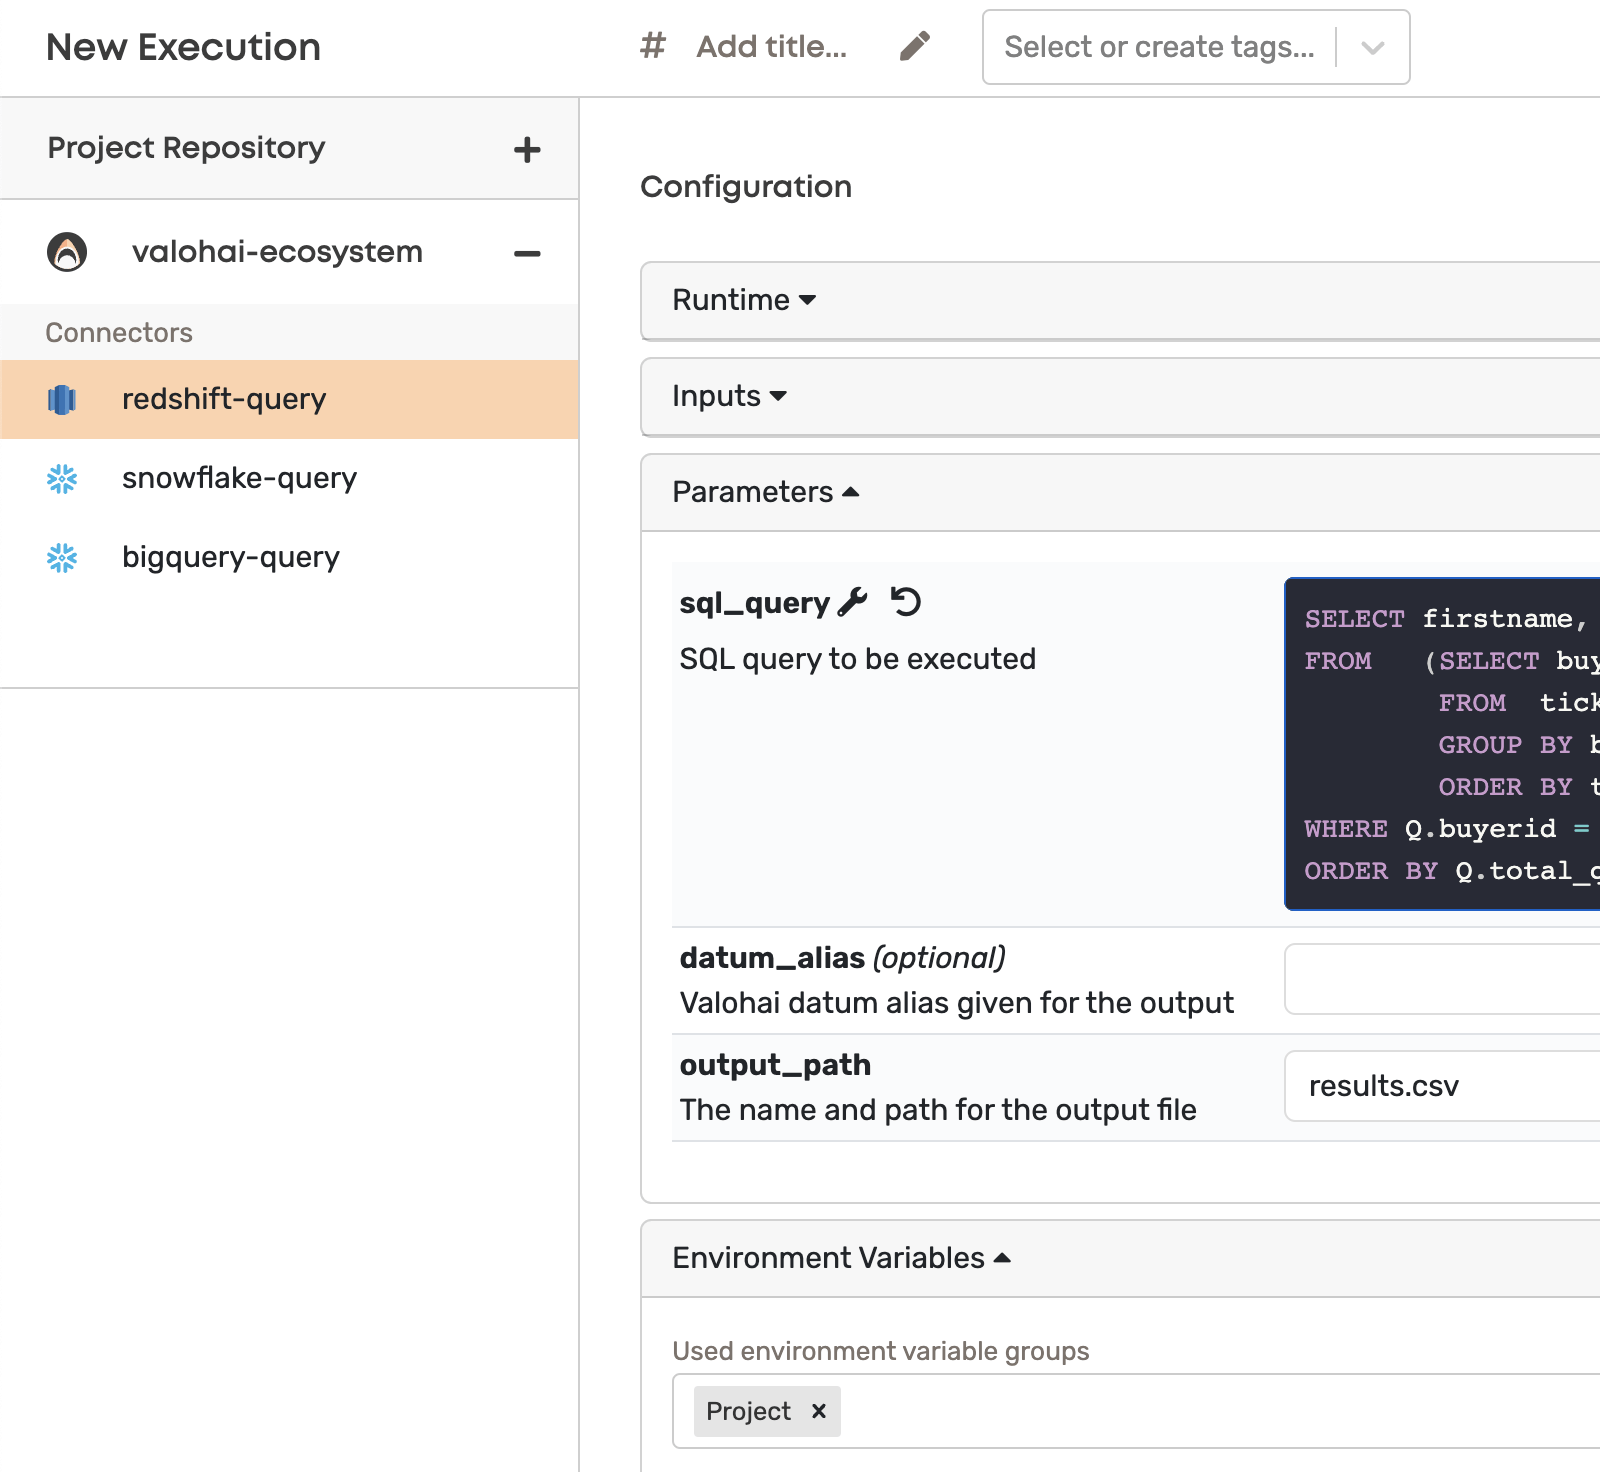Click 'Used environment variable groups' label
1600x1472 pixels.
880,1351
